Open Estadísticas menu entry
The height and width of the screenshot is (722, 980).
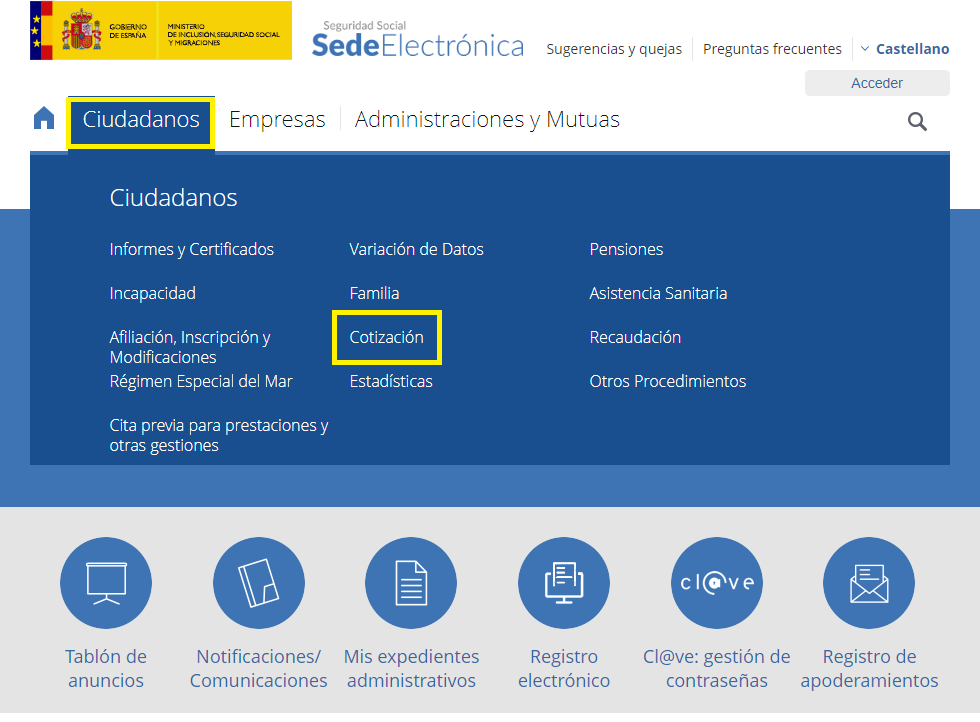391,381
